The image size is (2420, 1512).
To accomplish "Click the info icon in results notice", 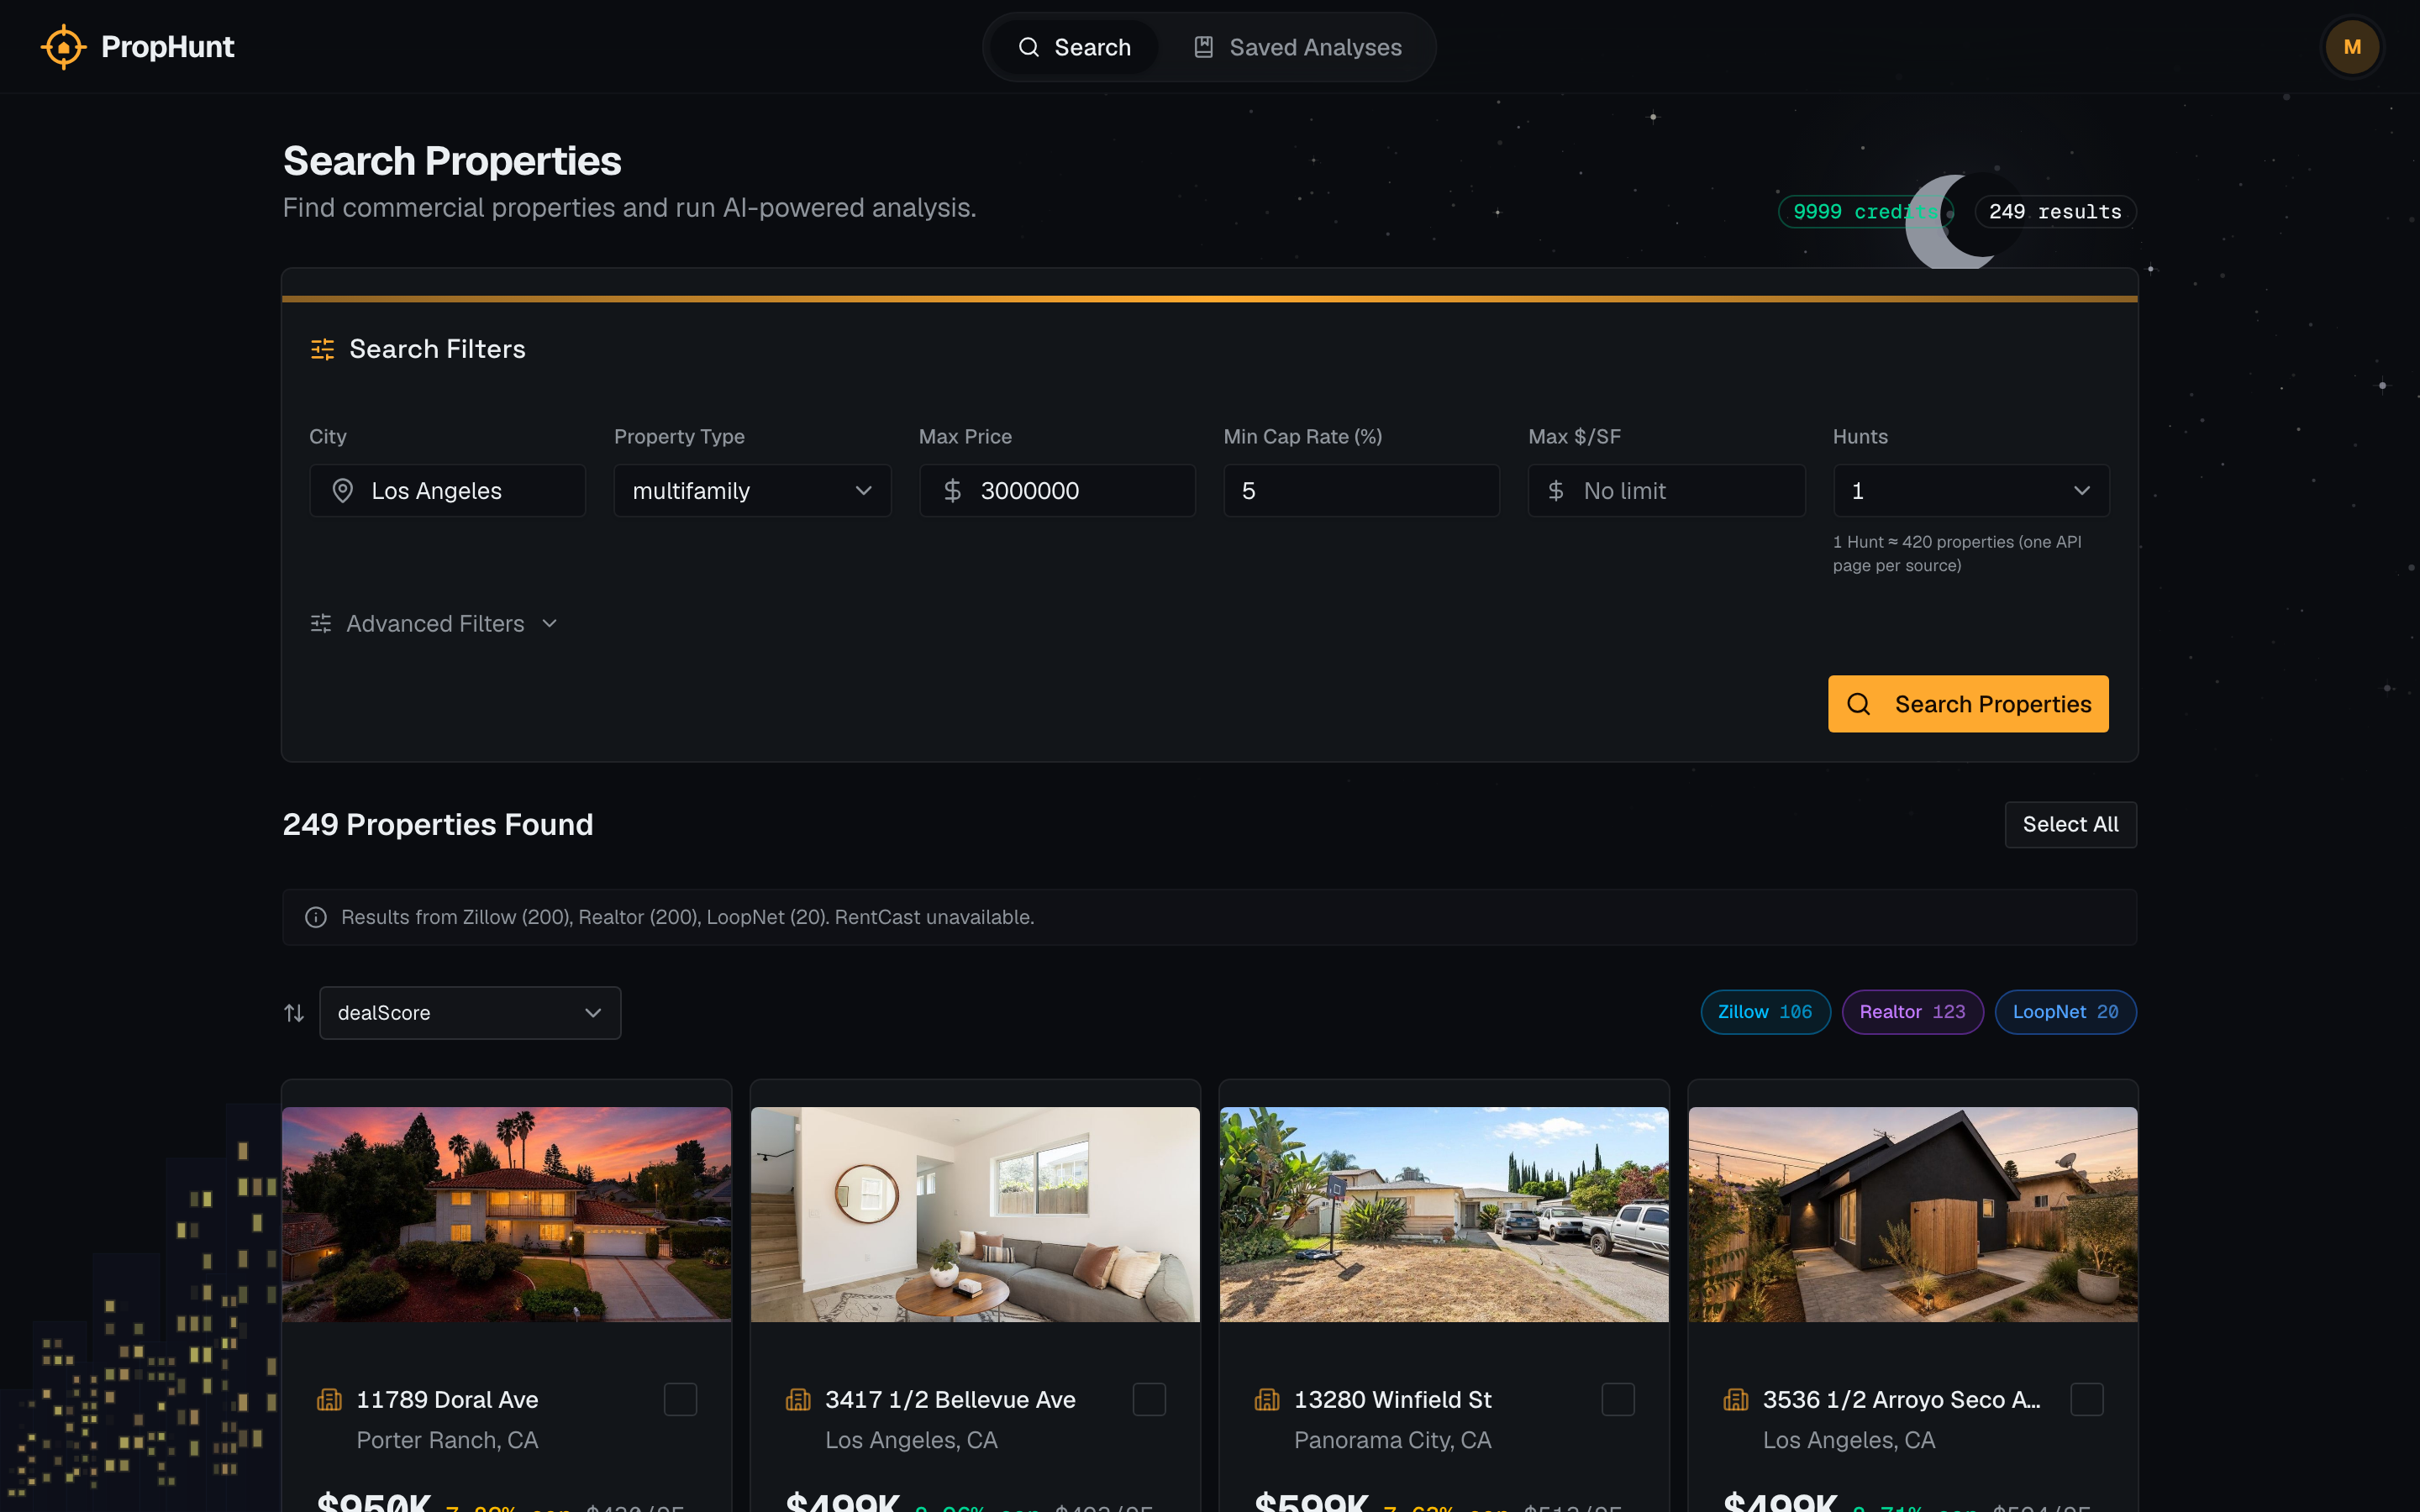I will tap(316, 917).
